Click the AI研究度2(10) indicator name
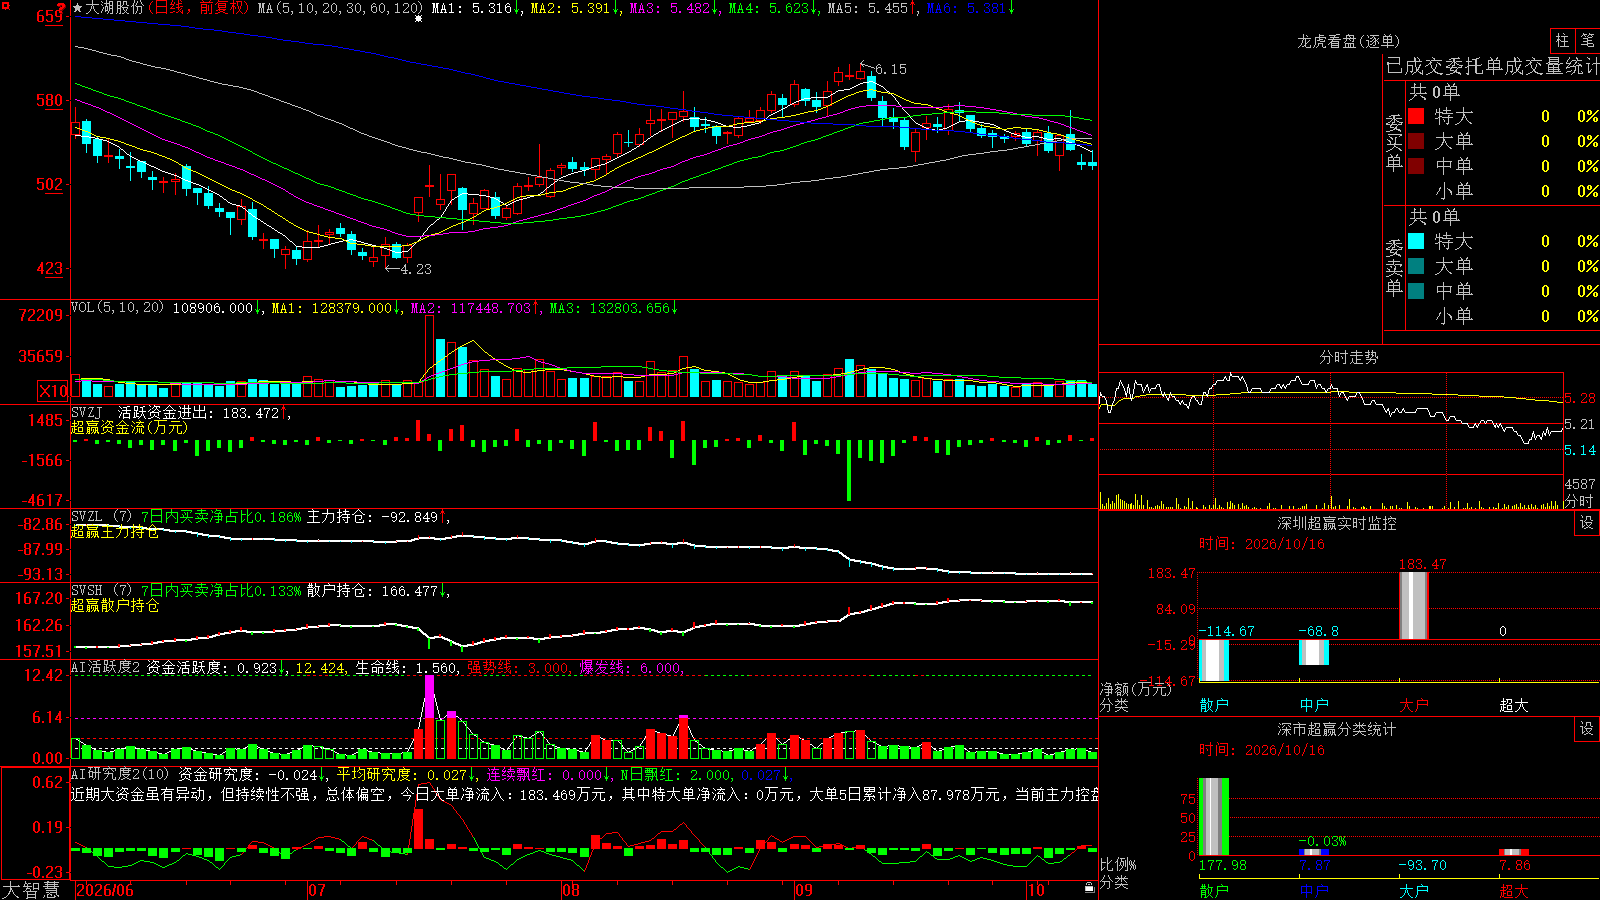 pos(121,774)
